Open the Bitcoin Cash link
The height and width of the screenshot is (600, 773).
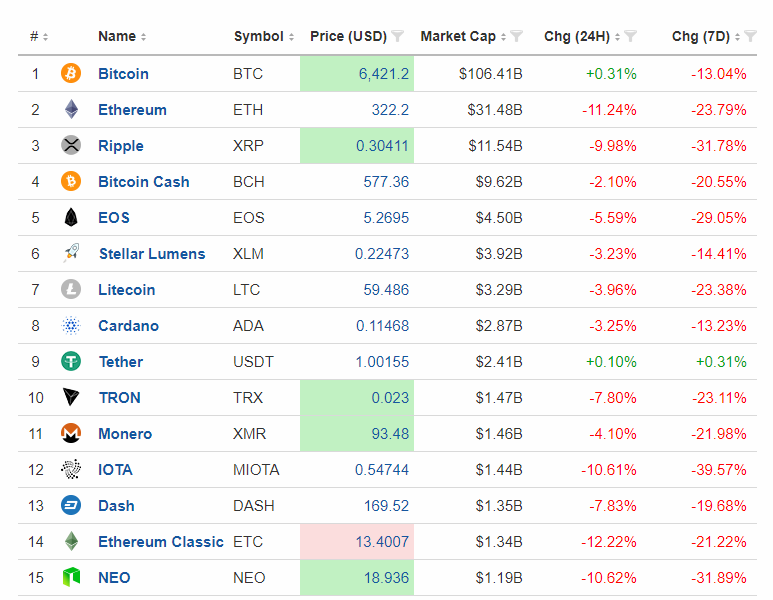143,181
